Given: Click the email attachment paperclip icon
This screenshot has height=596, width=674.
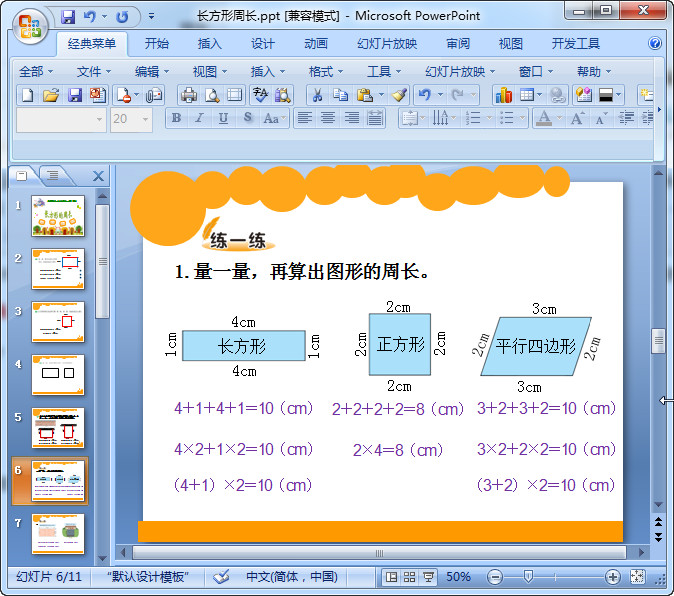Looking at the screenshot, I should click(154, 95).
